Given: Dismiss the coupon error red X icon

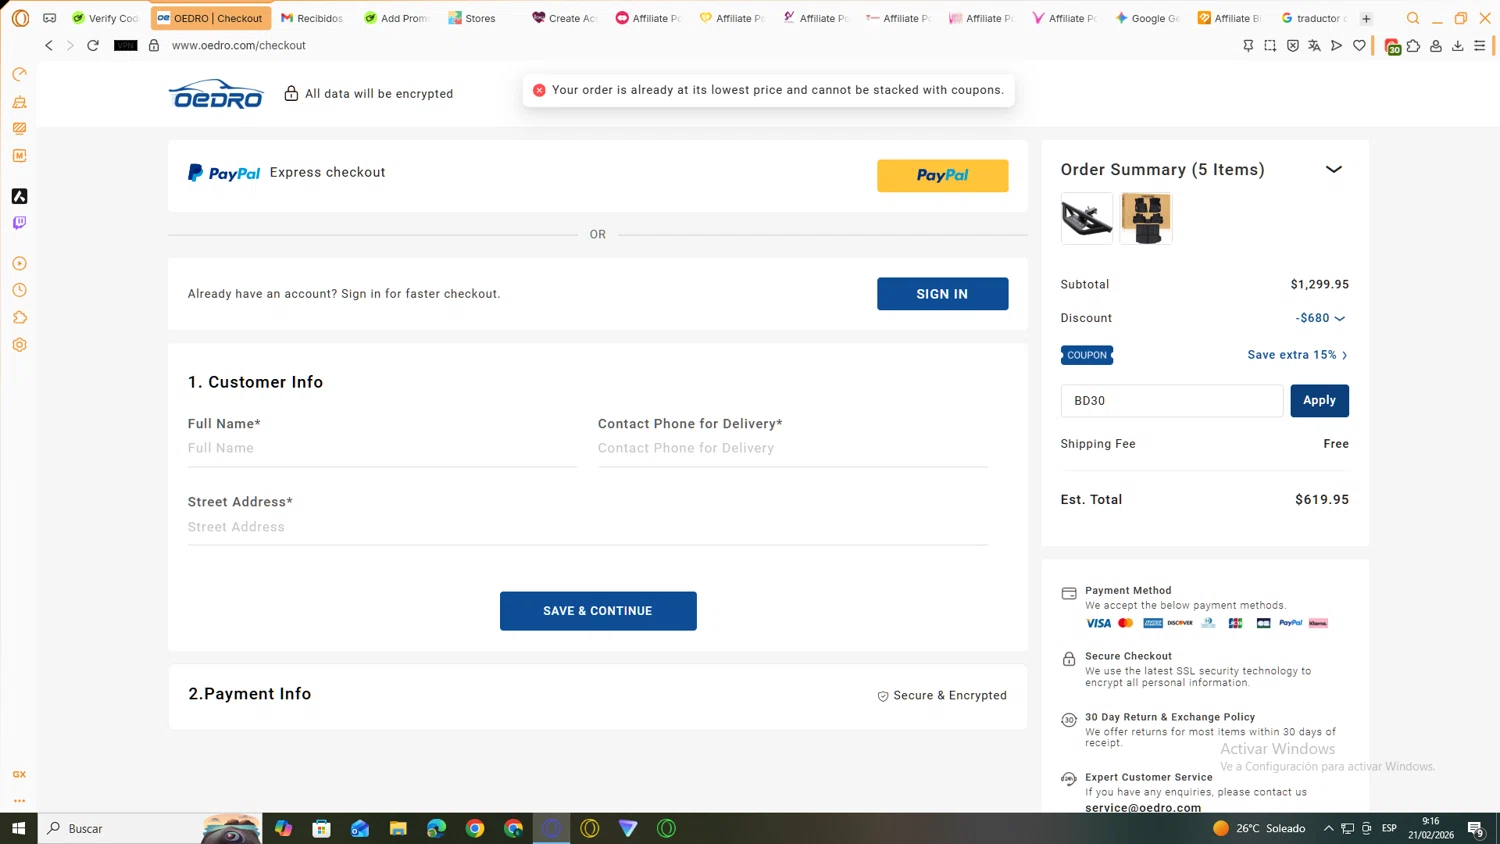Looking at the screenshot, I should click(x=539, y=90).
